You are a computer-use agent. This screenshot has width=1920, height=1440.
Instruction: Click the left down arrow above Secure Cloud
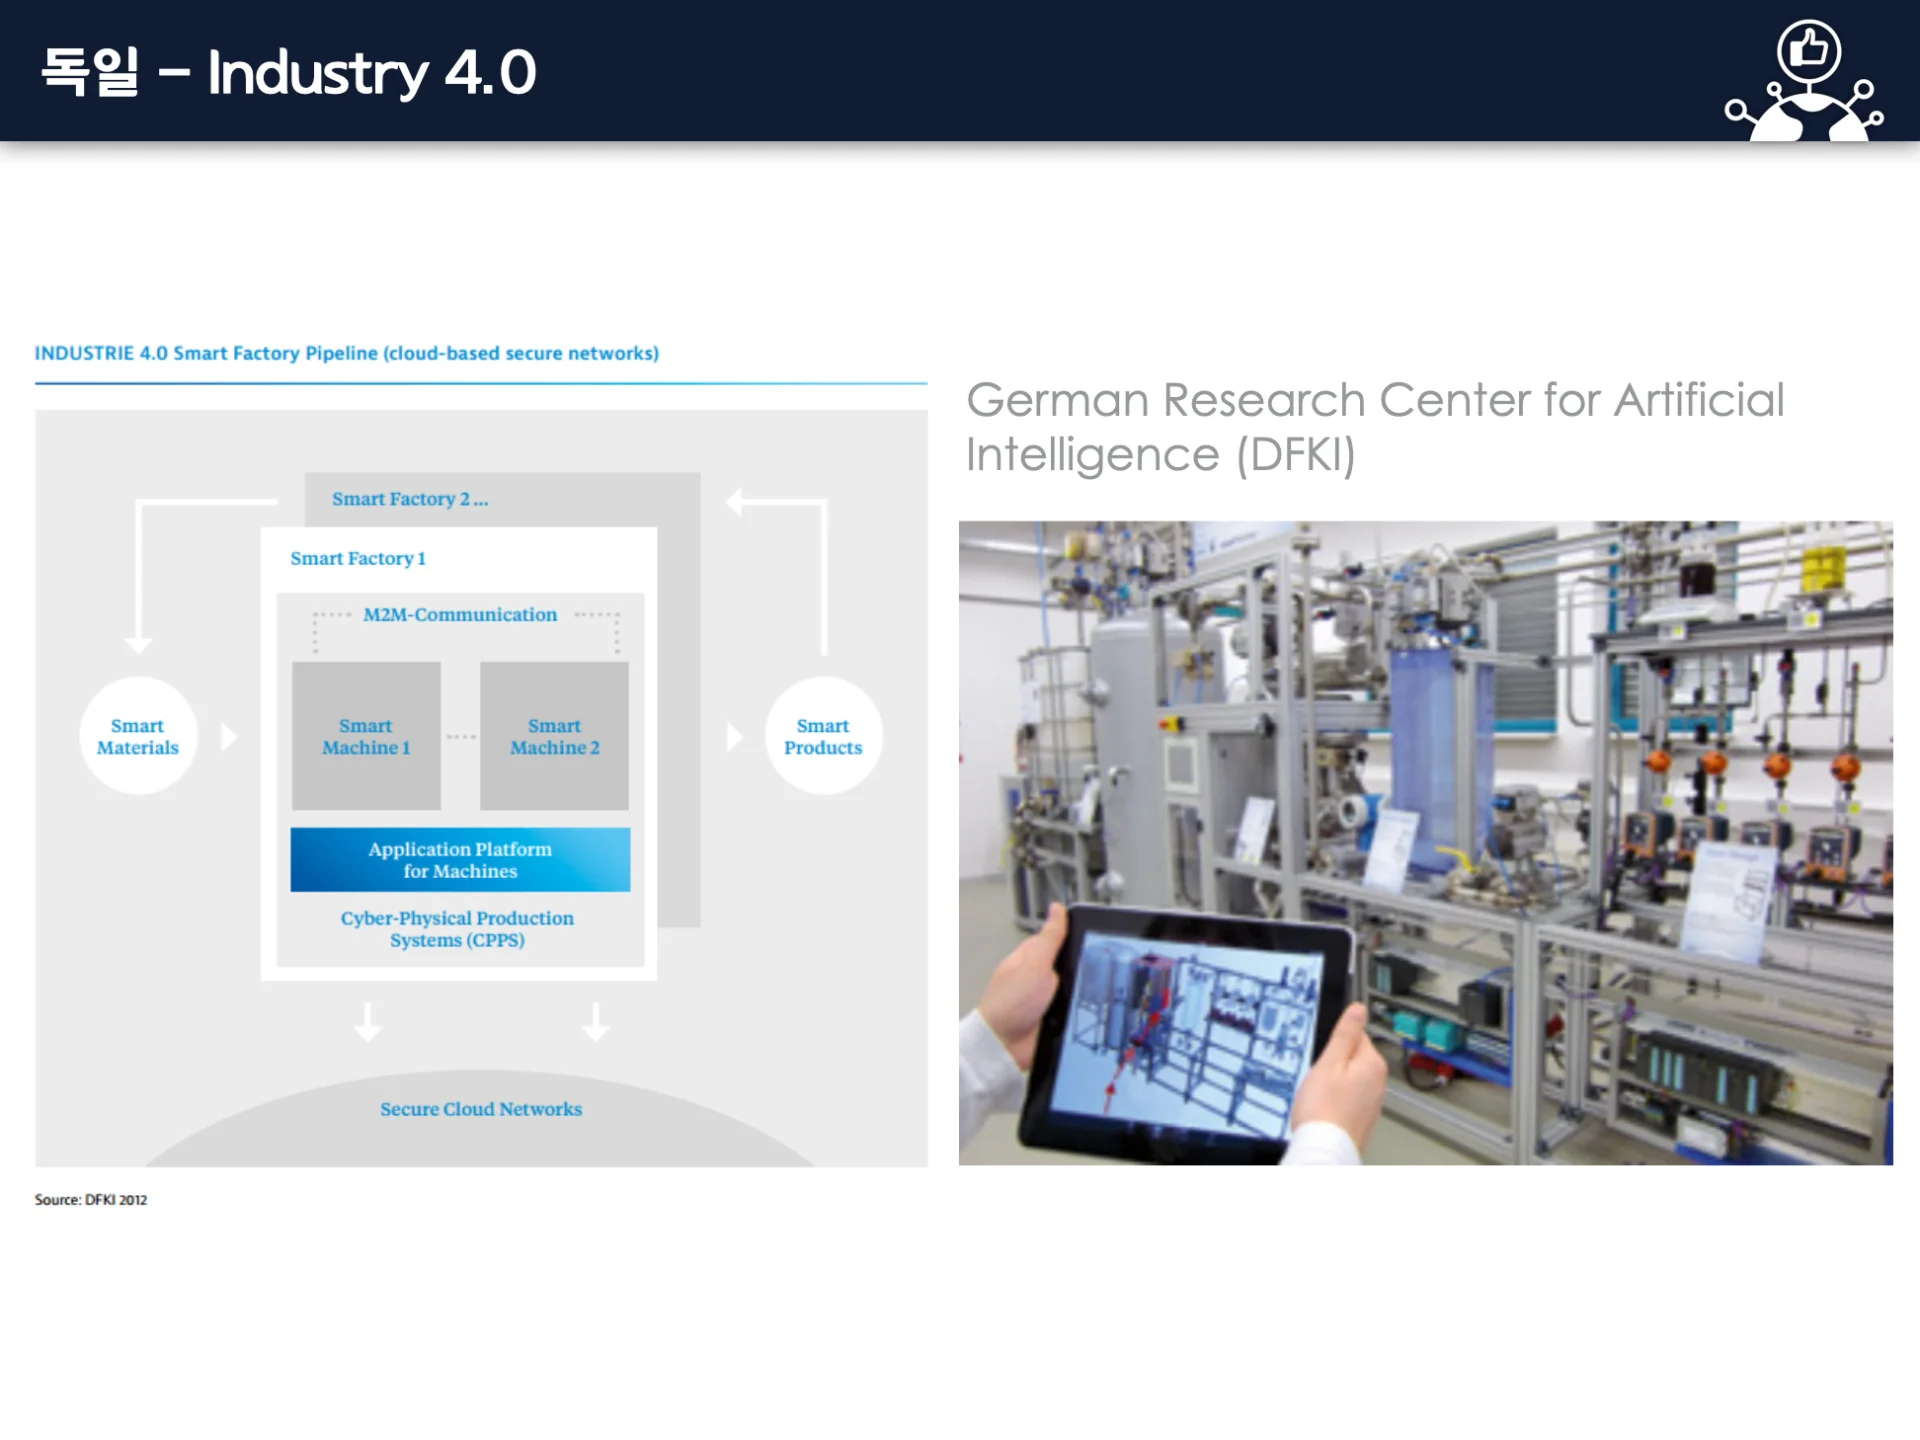click(x=368, y=1022)
